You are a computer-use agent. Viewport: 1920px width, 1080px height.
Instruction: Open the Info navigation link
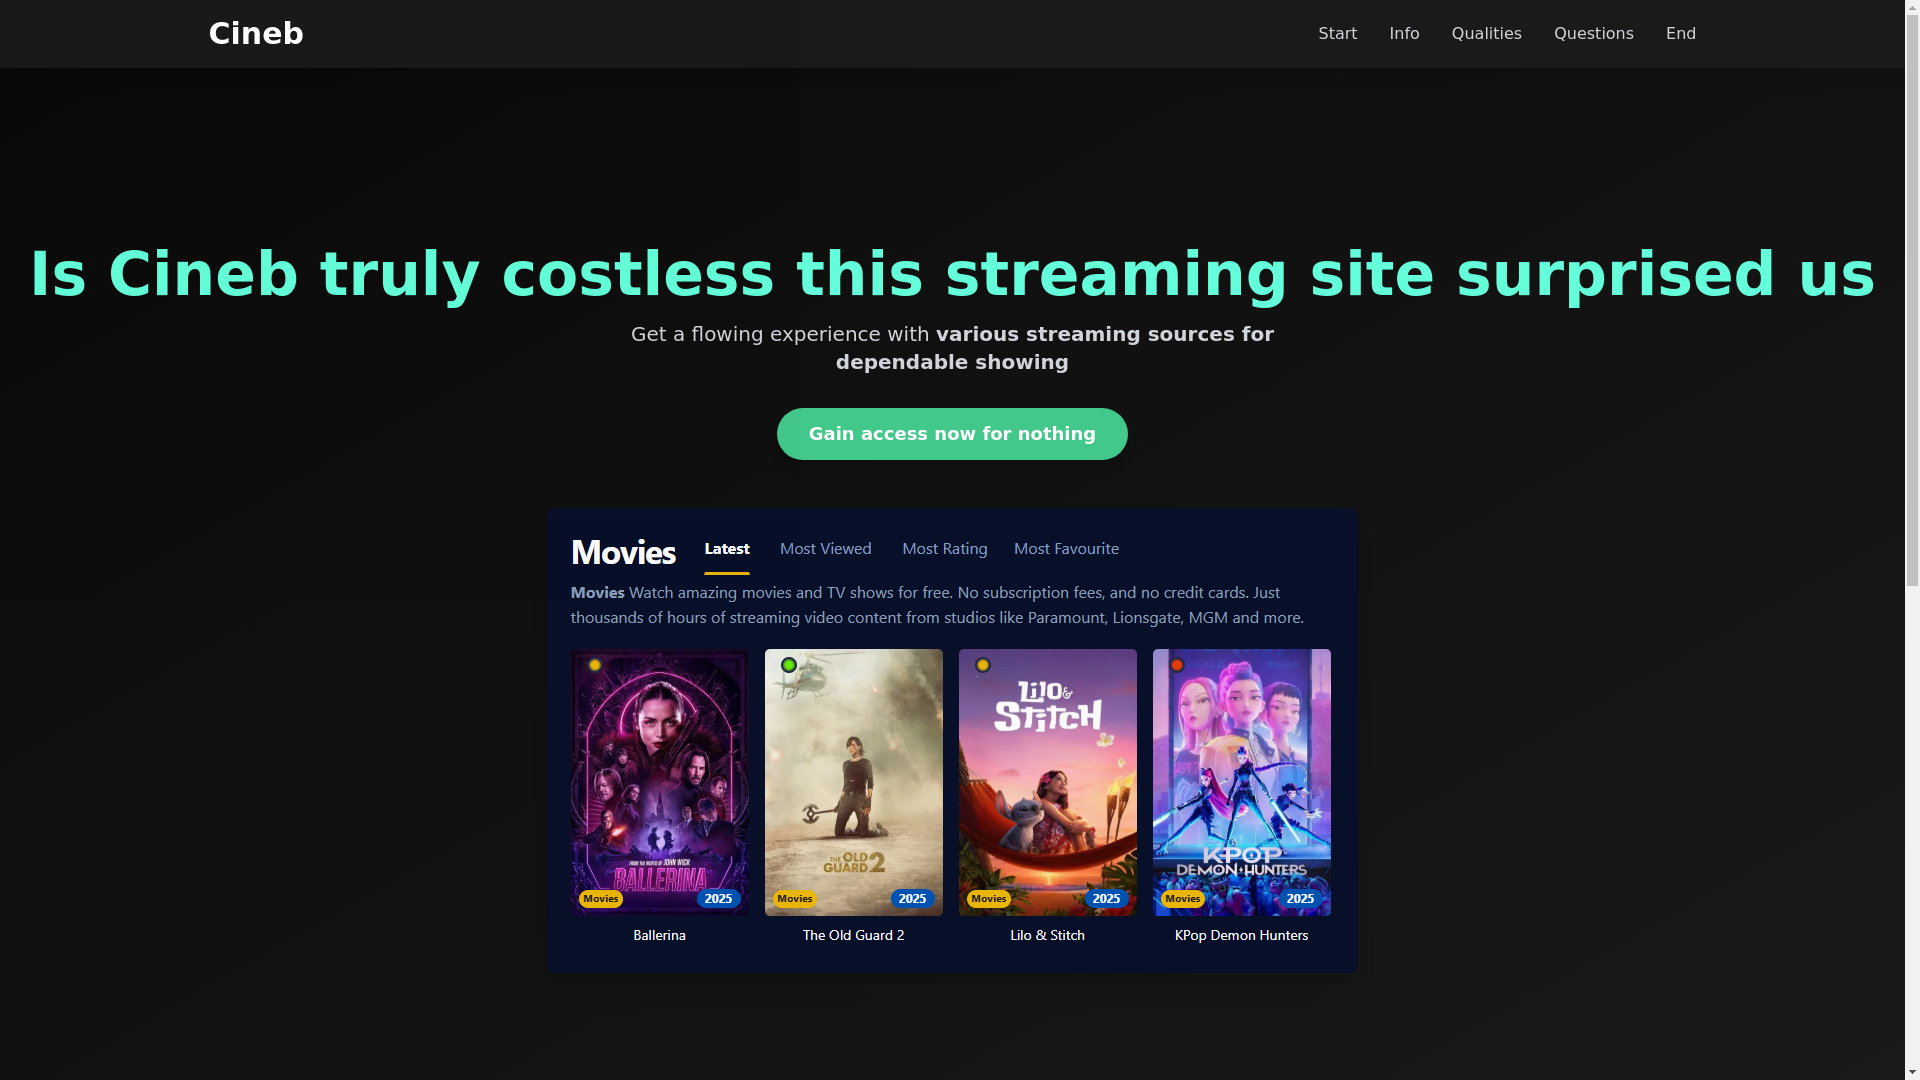[x=1404, y=34]
